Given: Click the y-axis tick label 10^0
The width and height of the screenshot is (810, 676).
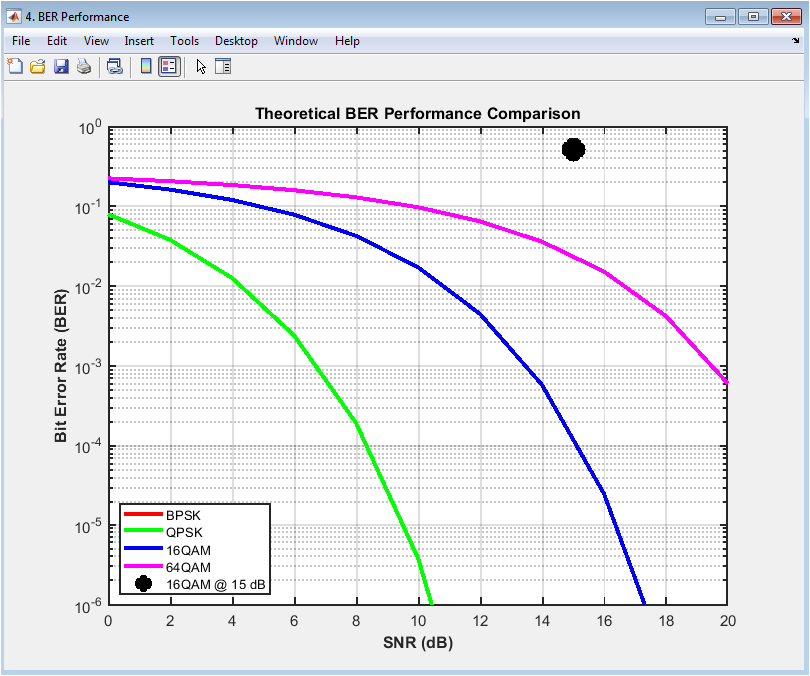Looking at the screenshot, I should coord(90,128).
